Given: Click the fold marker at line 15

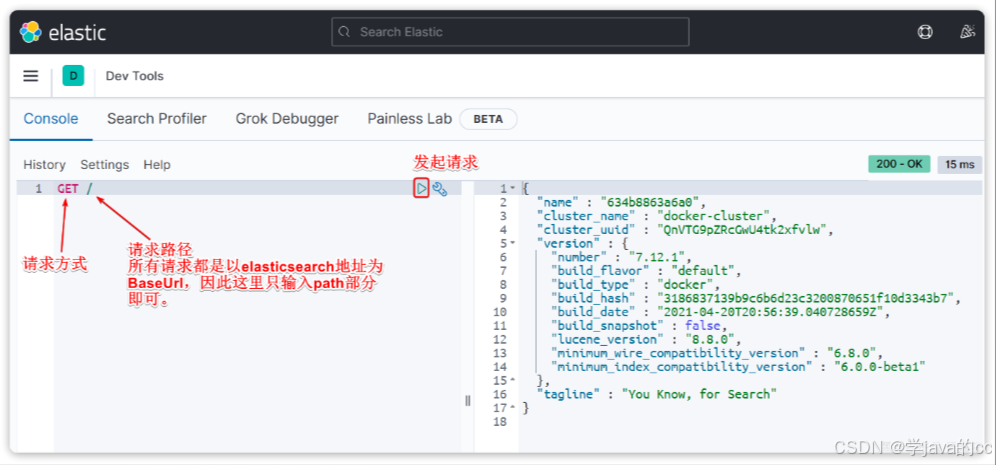Looking at the screenshot, I should click(x=513, y=381).
